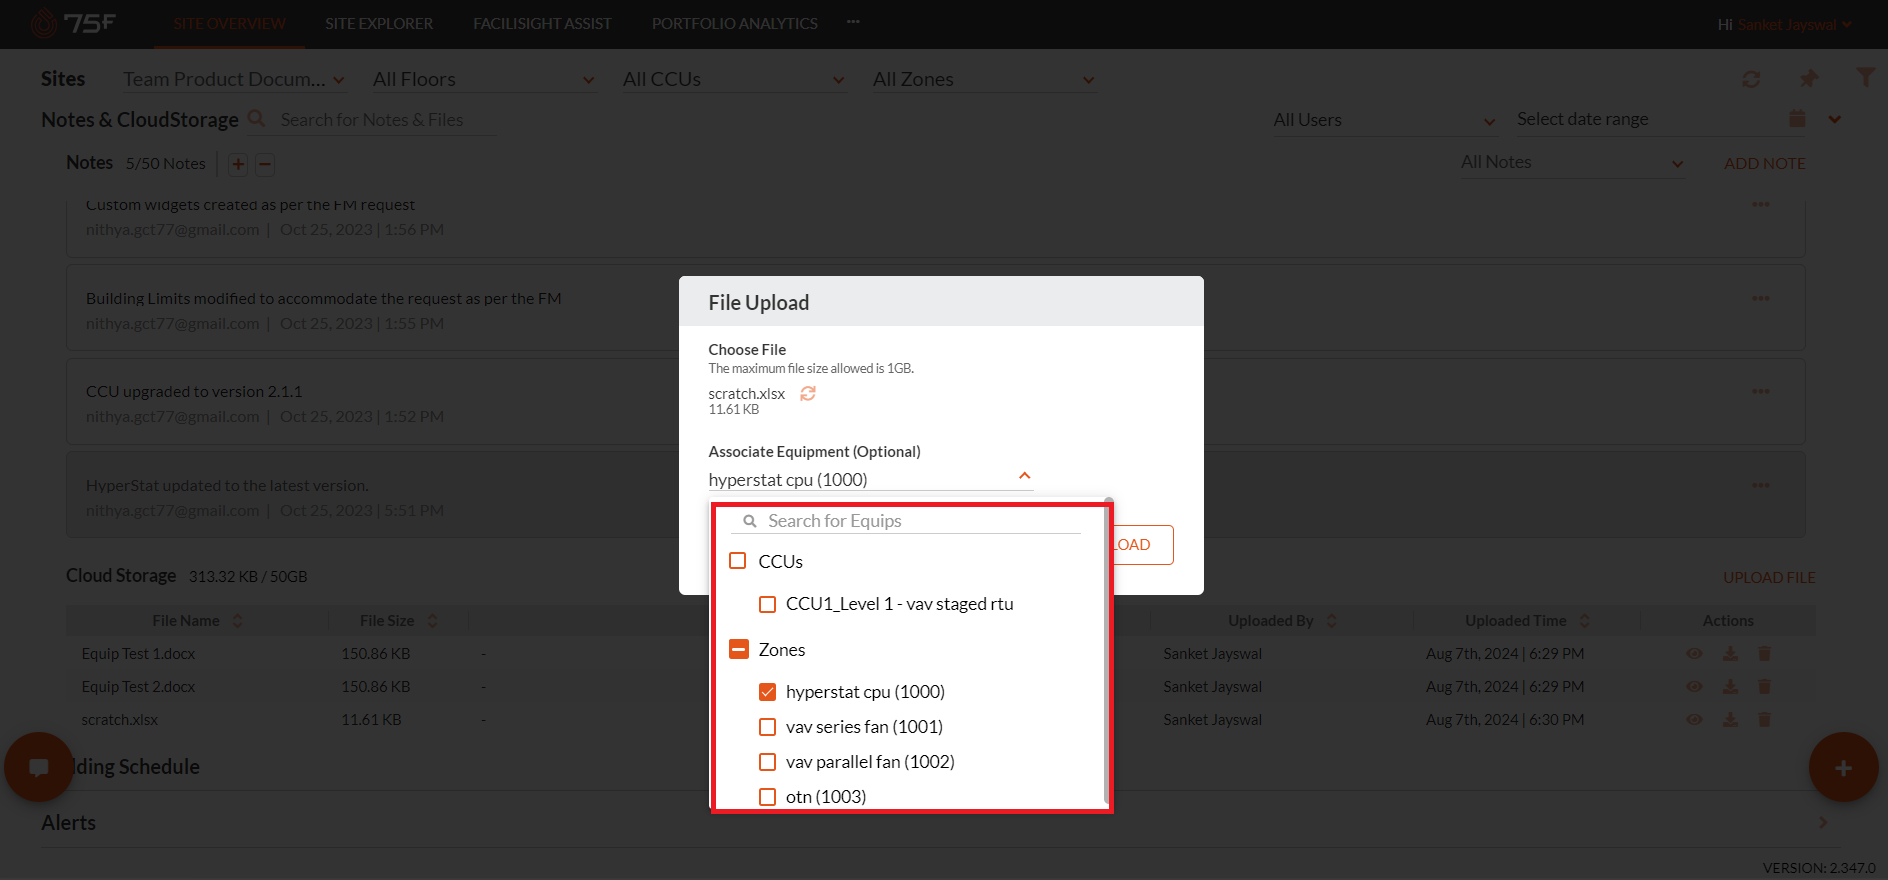Check CCU1_Level 1 - vav staged rtu
This screenshot has width=1888, height=880.
[x=767, y=604]
